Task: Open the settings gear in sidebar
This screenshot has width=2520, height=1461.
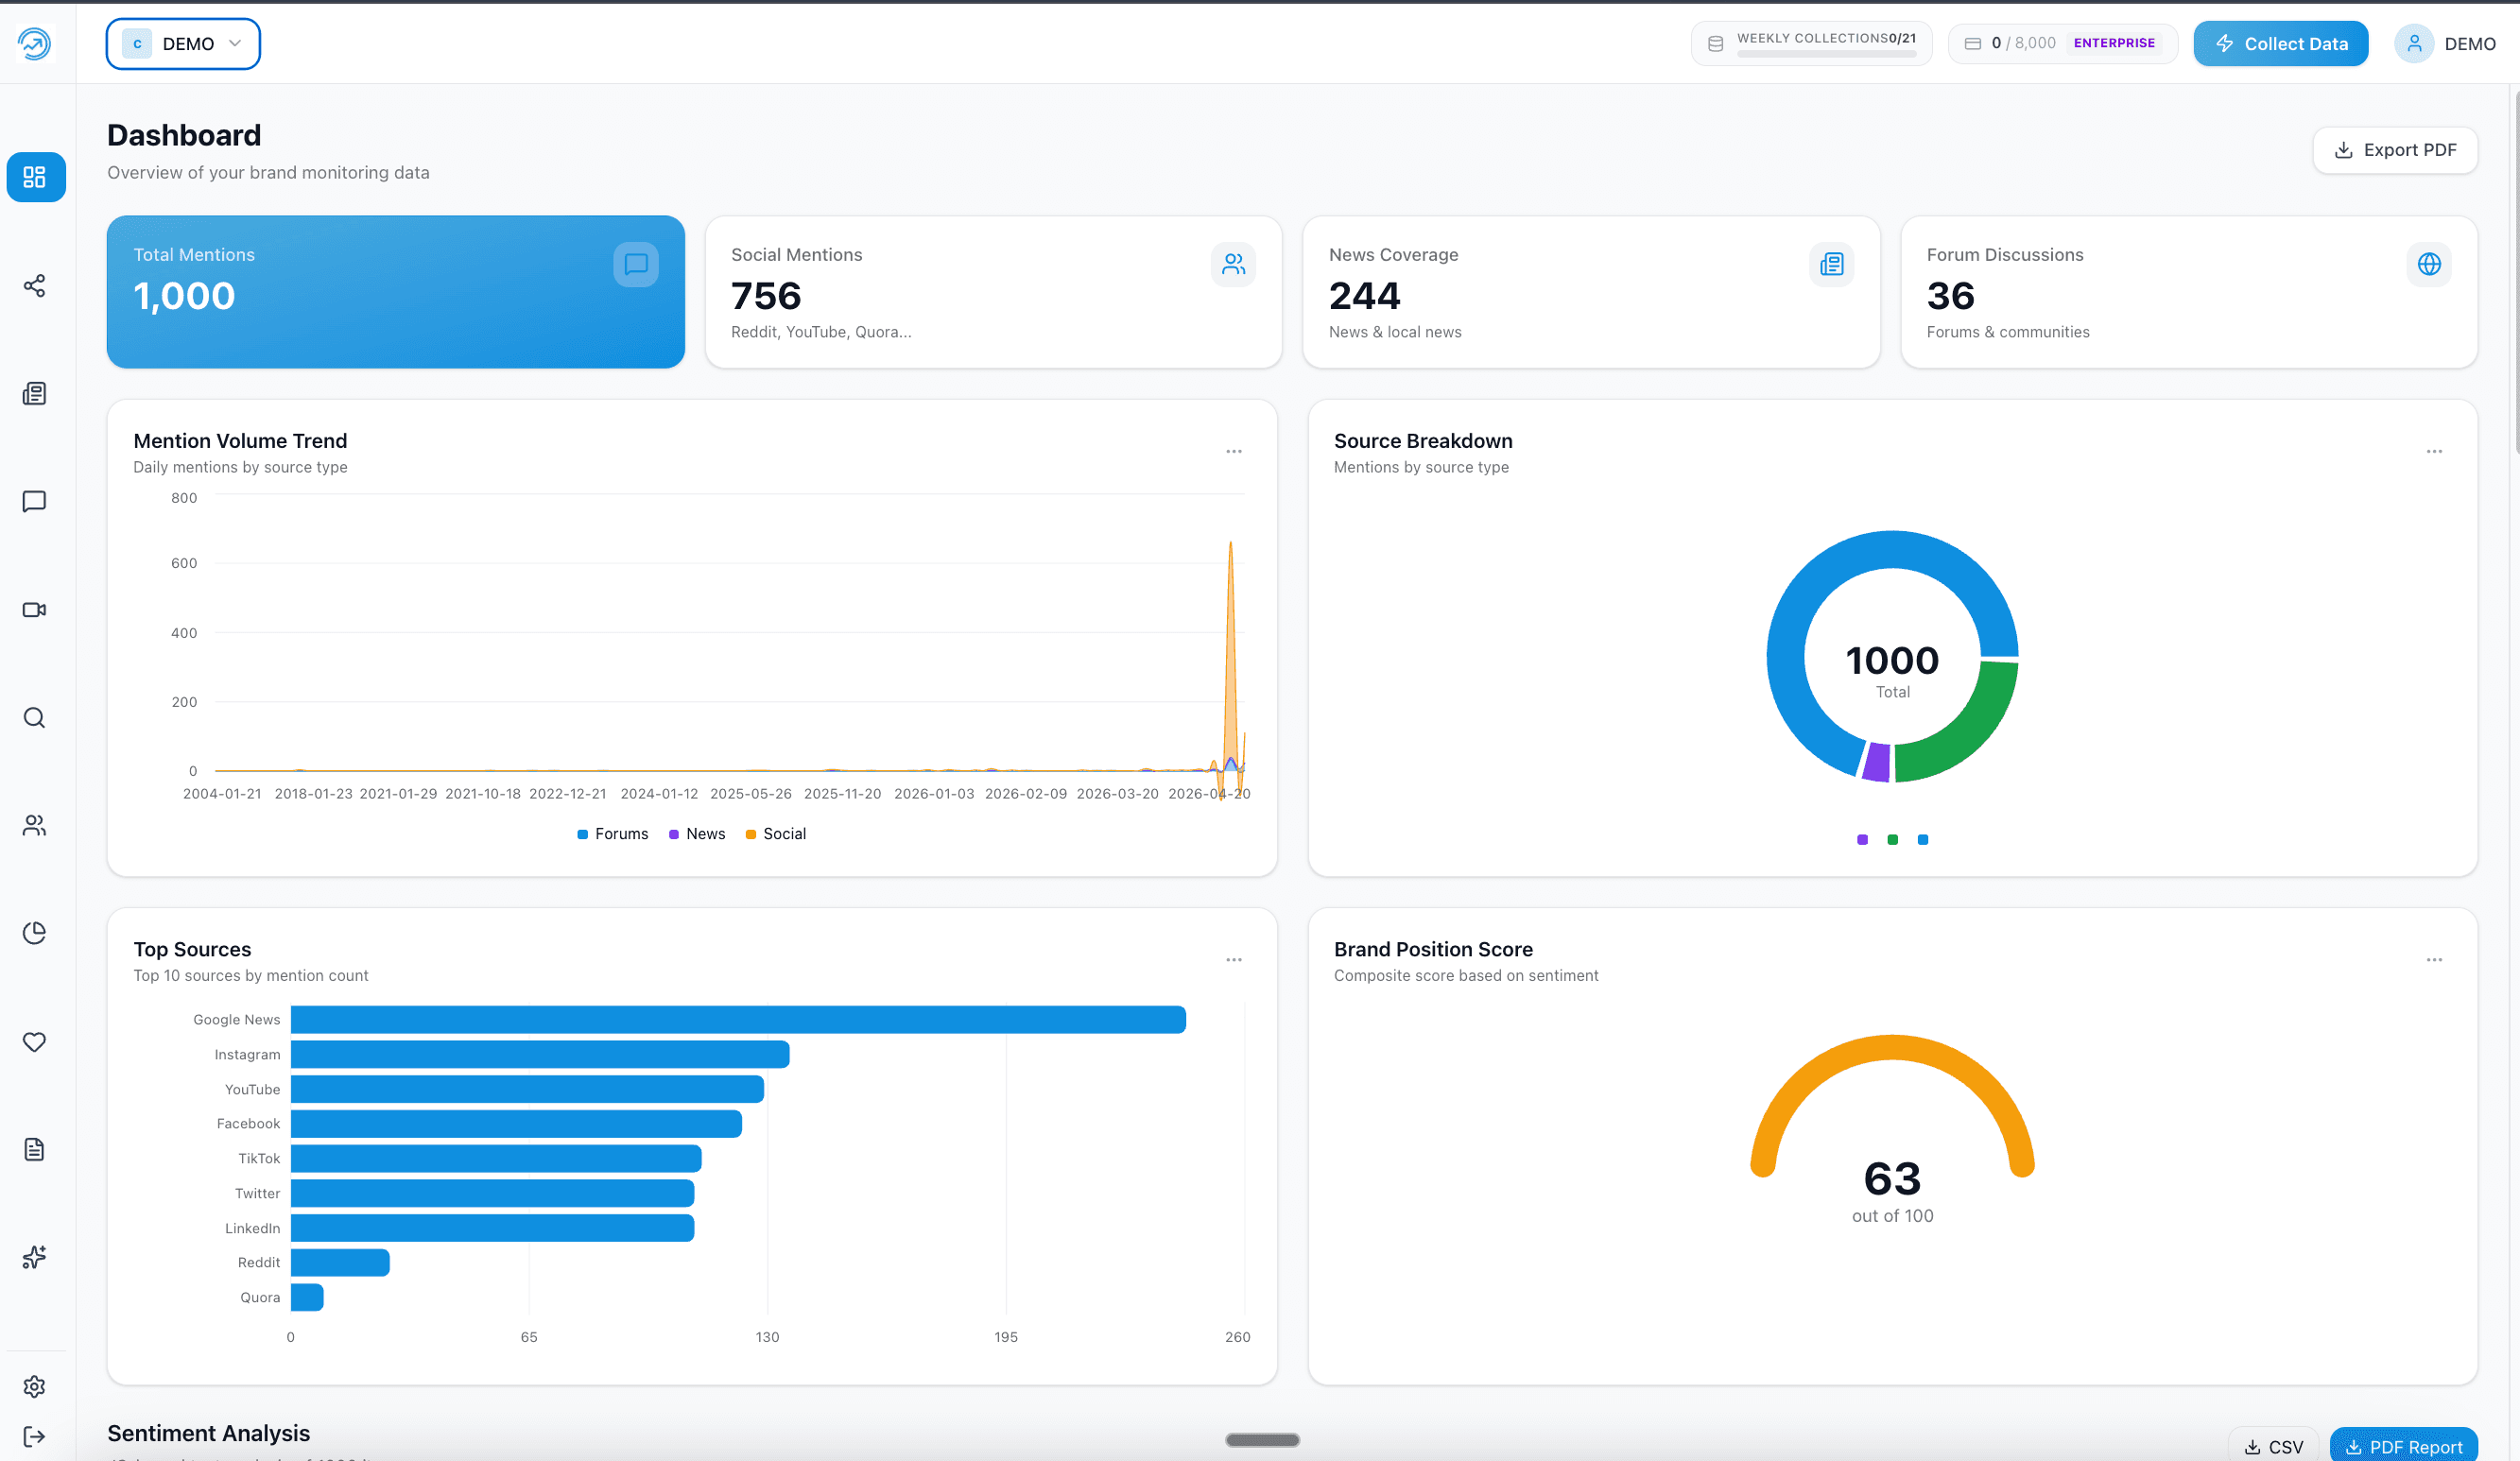Action: [35, 1387]
